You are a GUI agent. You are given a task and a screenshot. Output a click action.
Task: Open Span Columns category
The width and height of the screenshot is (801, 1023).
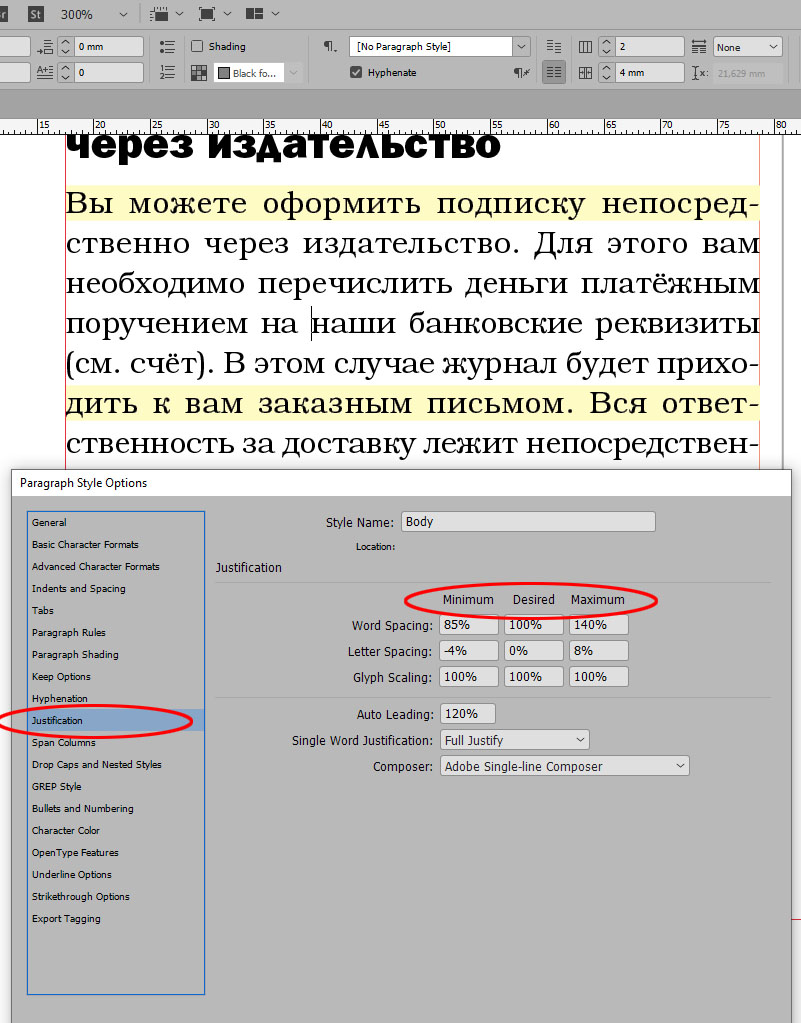(x=116, y=742)
